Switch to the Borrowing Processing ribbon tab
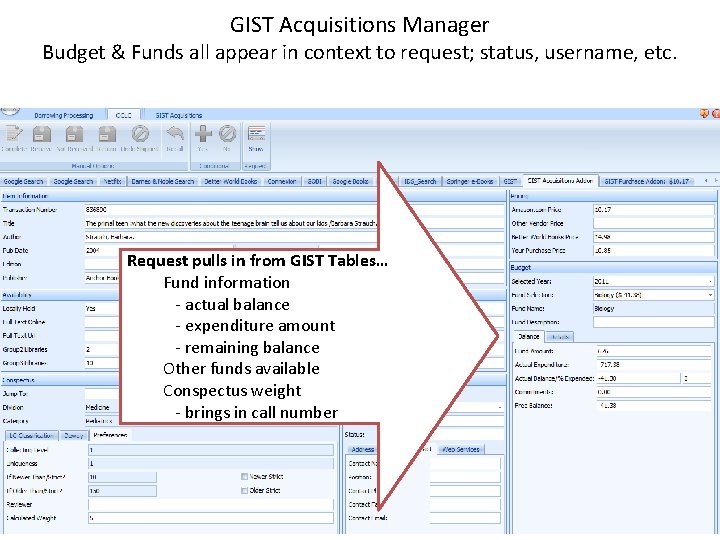 [63, 115]
